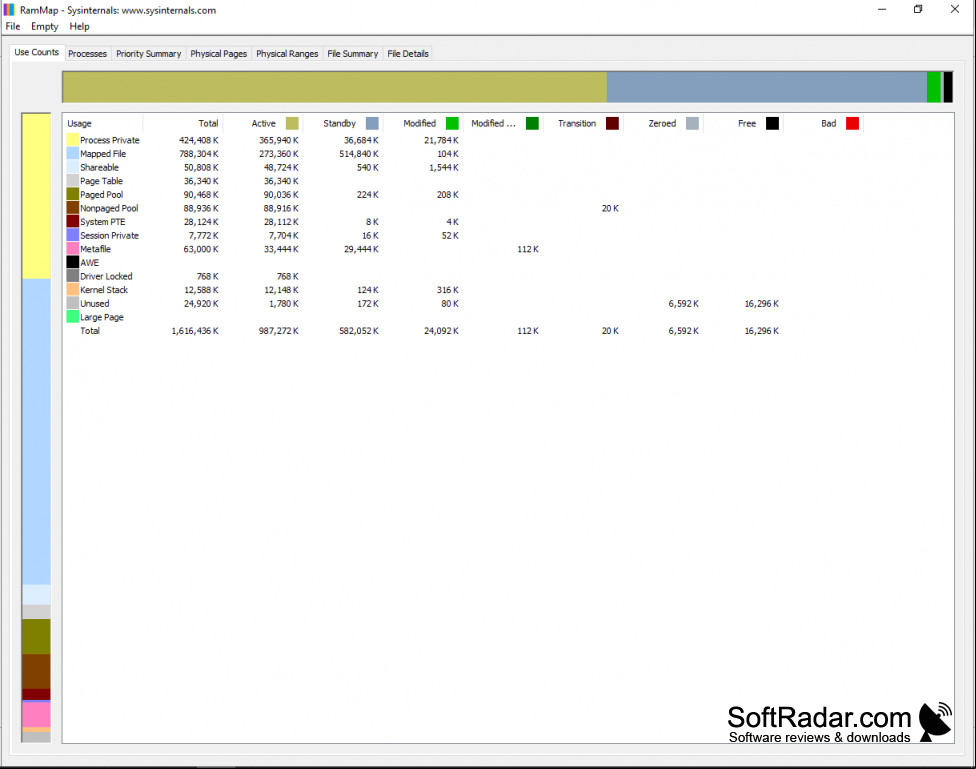Select the Nonpaged Pool row label
The image size is (976, 769).
pyautogui.click(x=109, y=208)
